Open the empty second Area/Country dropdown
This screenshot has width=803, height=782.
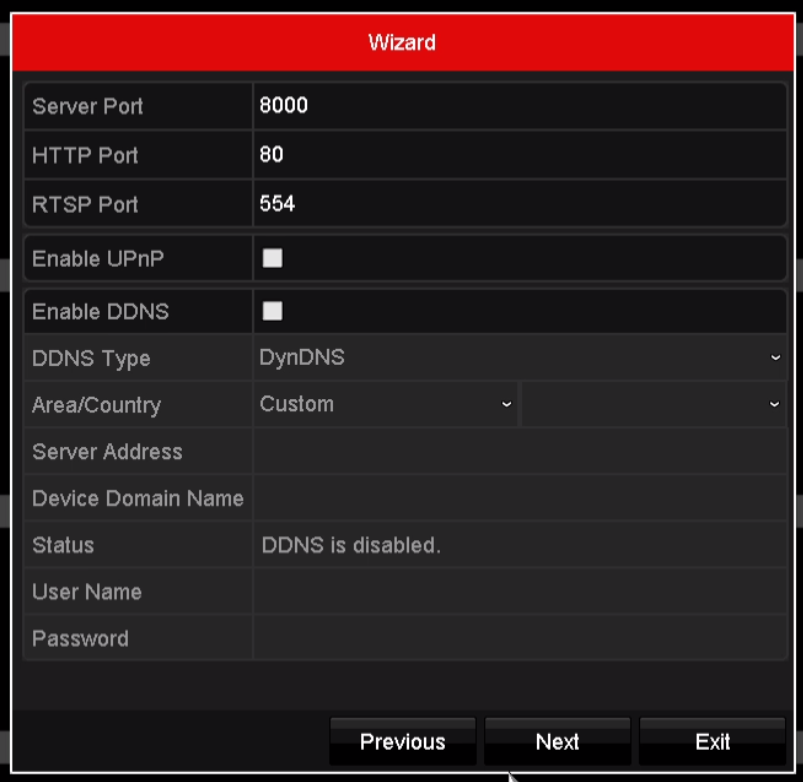click(652, 405)
